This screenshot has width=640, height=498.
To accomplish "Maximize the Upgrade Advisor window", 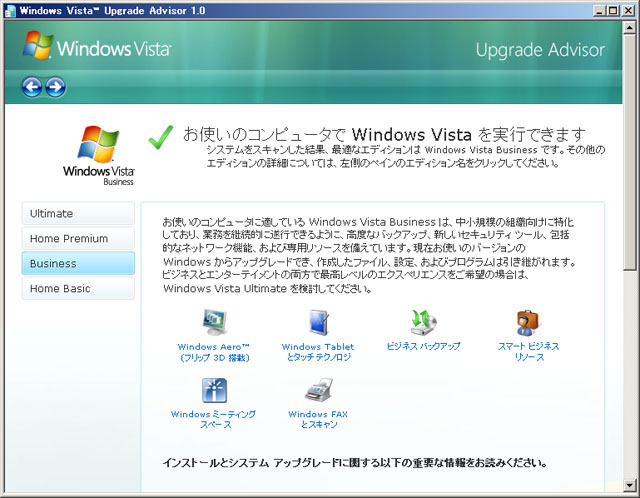I will [613, 11].
